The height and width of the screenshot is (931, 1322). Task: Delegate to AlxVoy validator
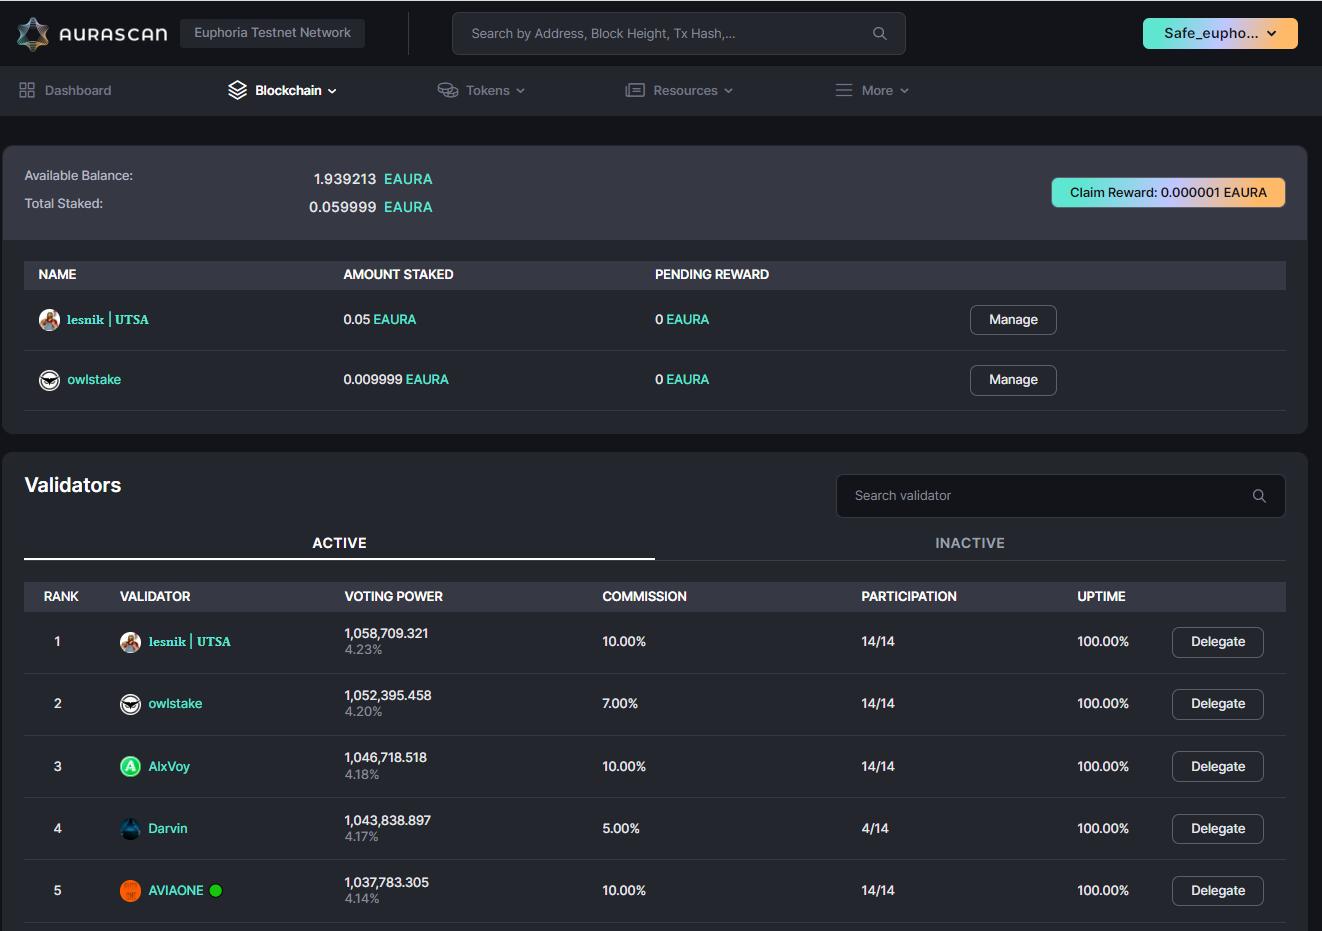[1218, 767]
